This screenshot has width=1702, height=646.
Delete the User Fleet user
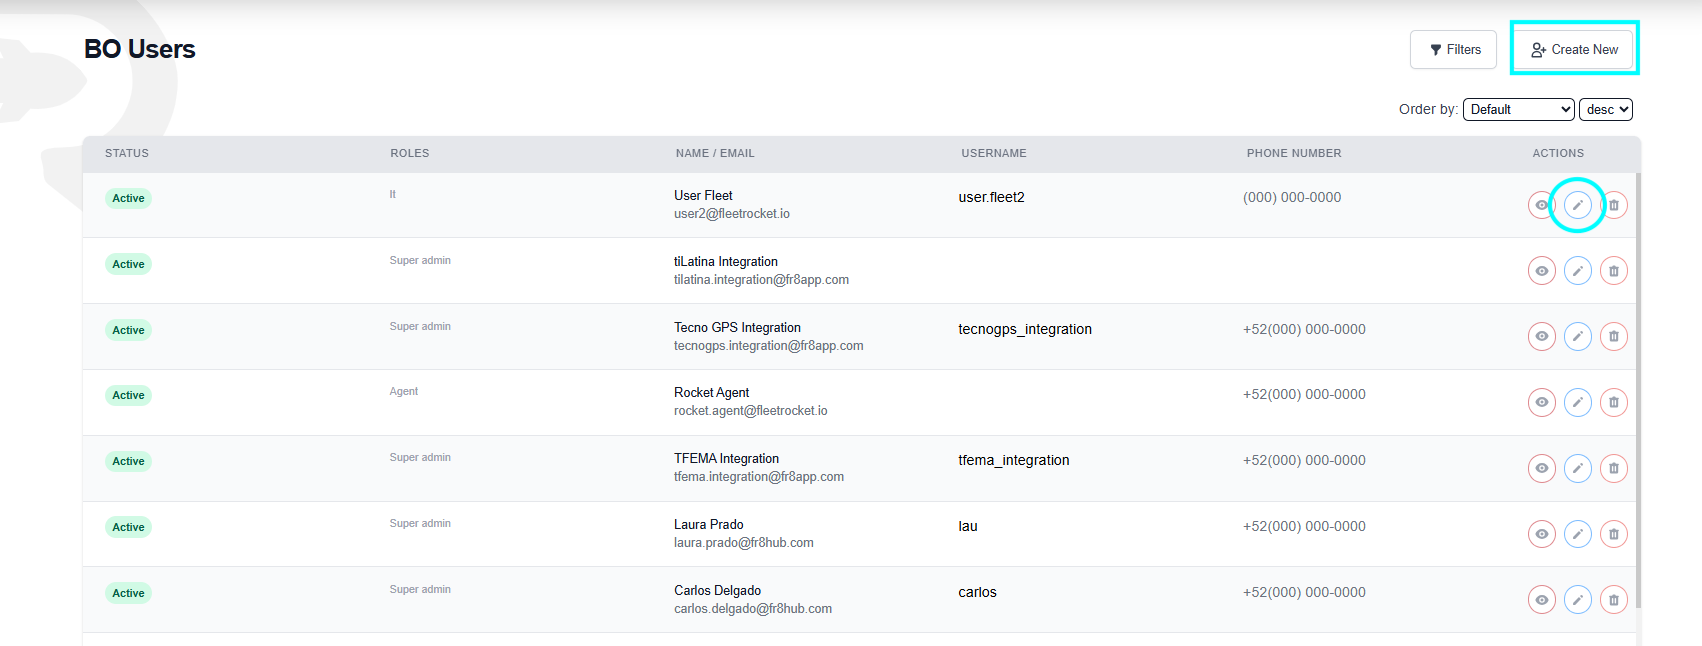[x=1614, y=205]
